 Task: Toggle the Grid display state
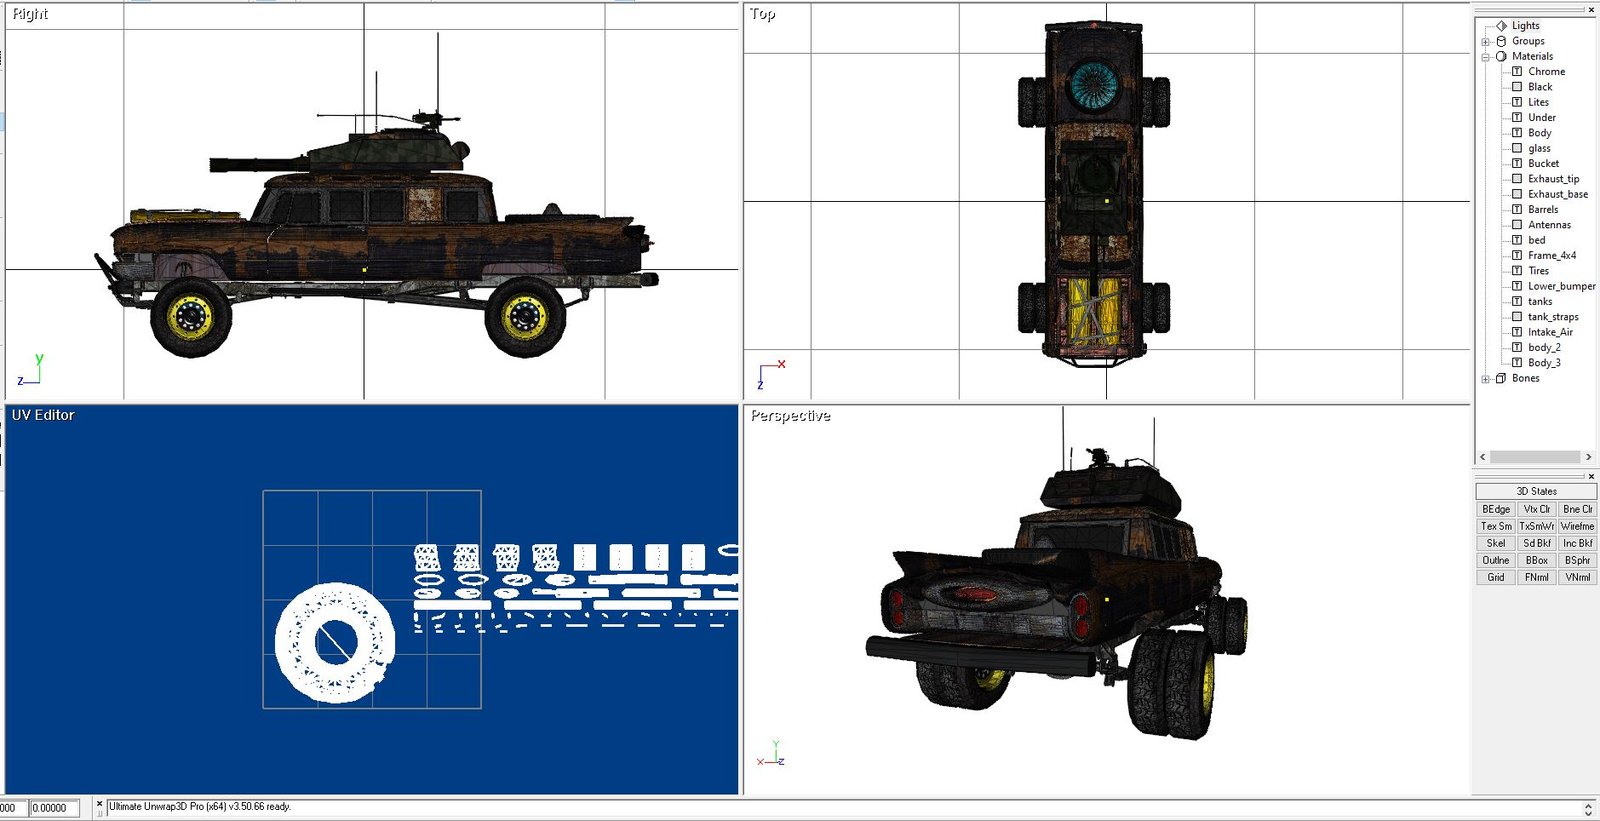tap(1495, 577)
